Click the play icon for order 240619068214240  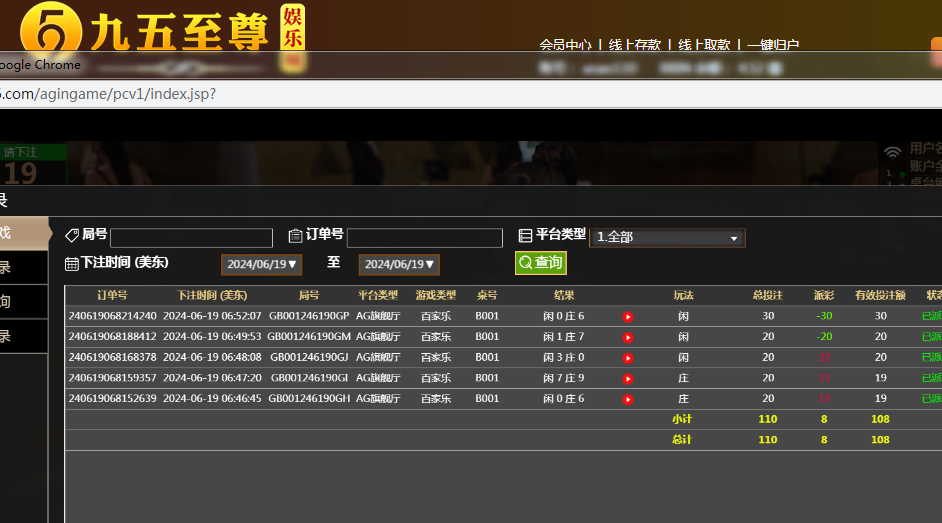628,317
